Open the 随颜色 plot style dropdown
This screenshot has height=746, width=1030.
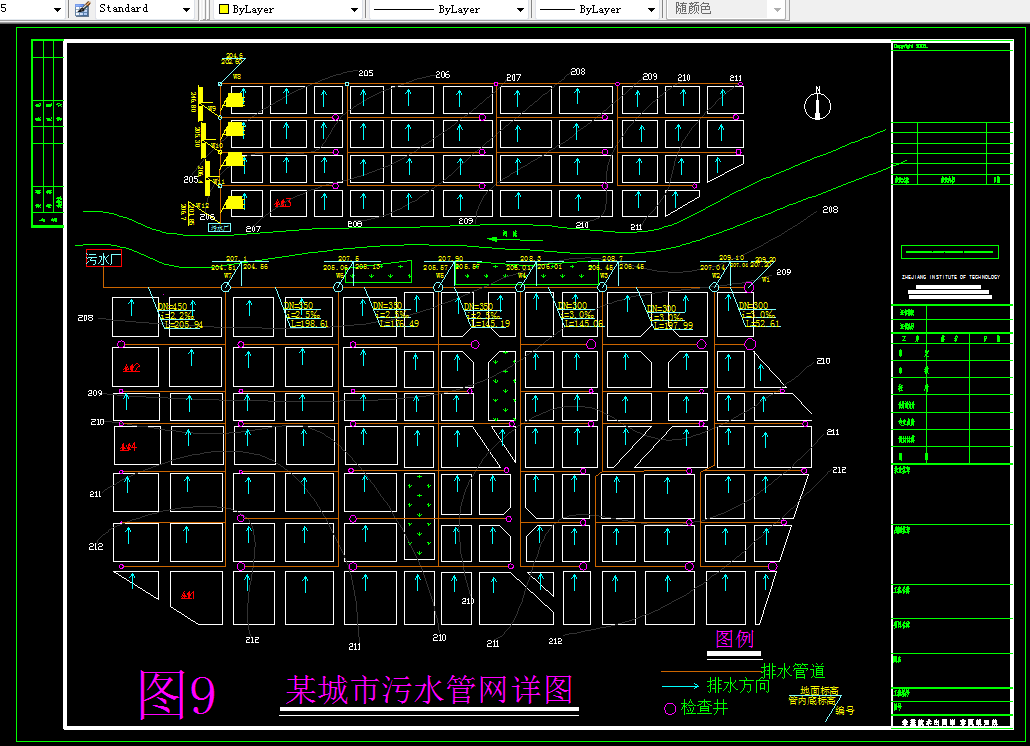(x=726, y=9)
